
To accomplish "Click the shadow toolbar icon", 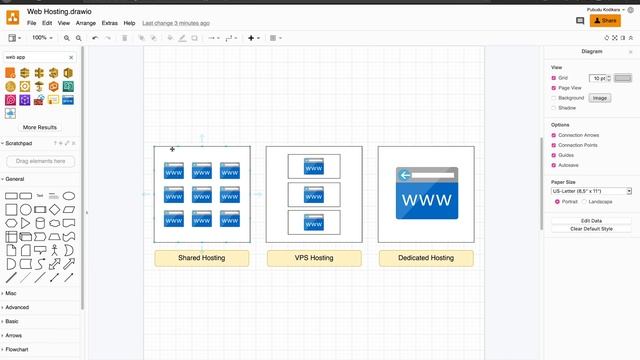I will click(195, 38).
